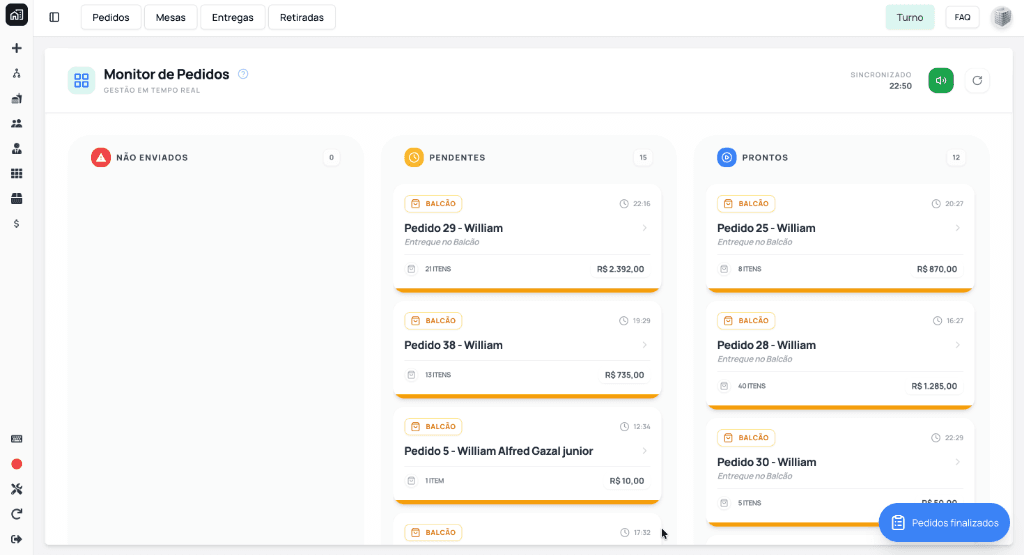Open the tools wrench icon in sidebar
This screenshot has width=1024, height=555.
17,489
